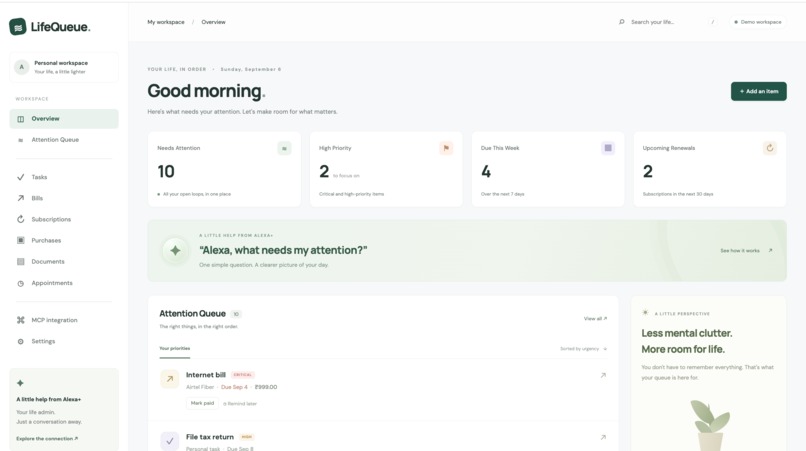Open the Subscriptions section
This screenshot has height=451, width=806.
pyautogui.click(x=64, y=219)
